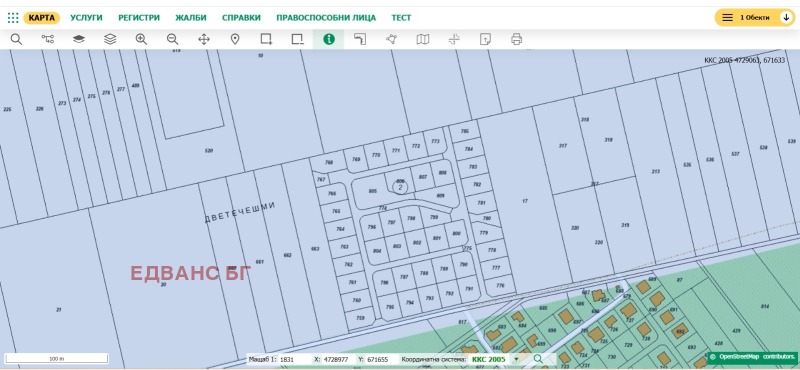Open the folded map icon

coord(422,39)
